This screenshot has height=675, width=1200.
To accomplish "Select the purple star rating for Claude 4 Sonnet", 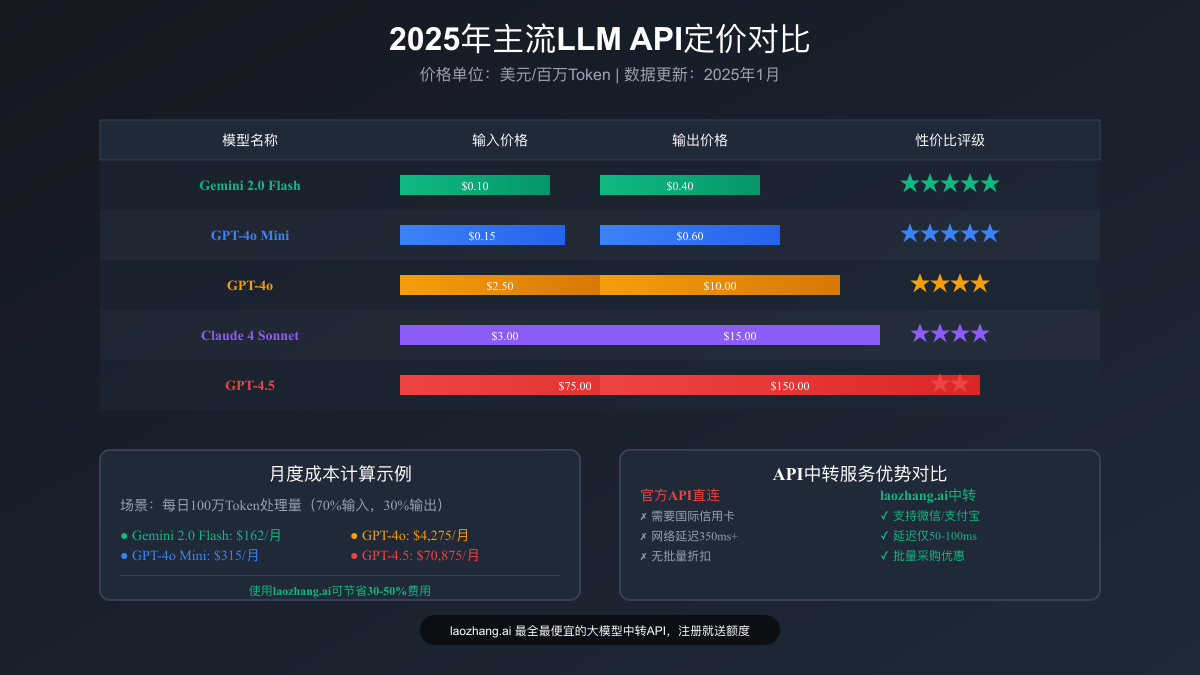I will [x=948, y=333].
